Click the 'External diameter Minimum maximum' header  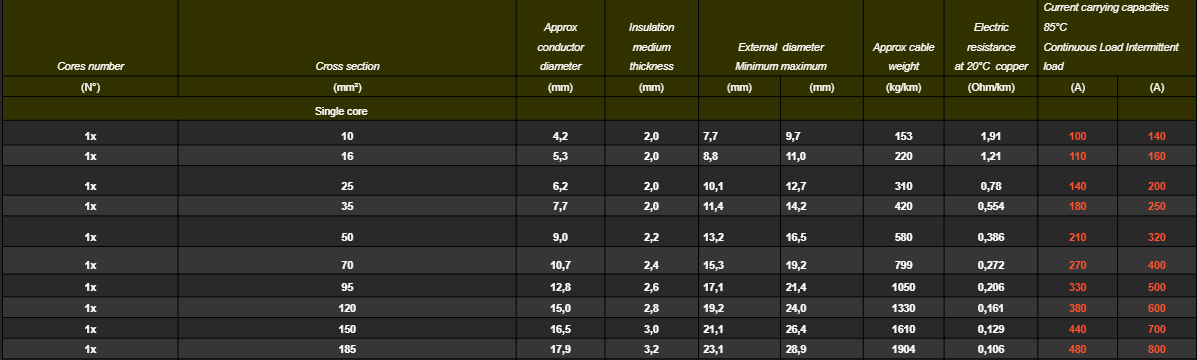[780, 56]
